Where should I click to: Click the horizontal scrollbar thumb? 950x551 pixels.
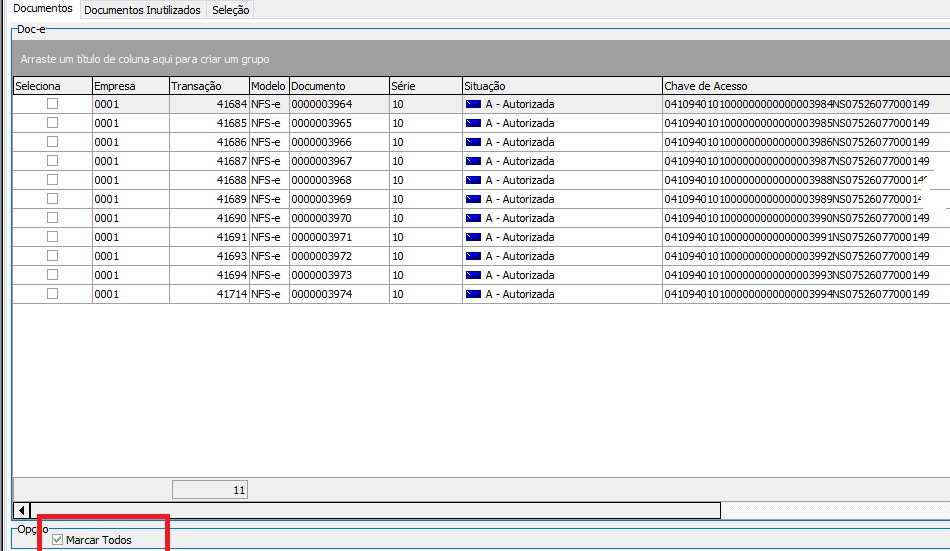(x=376, y=510)
